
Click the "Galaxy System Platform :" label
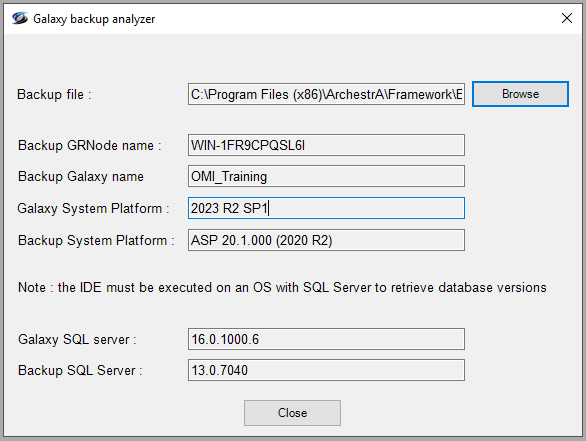93,209
